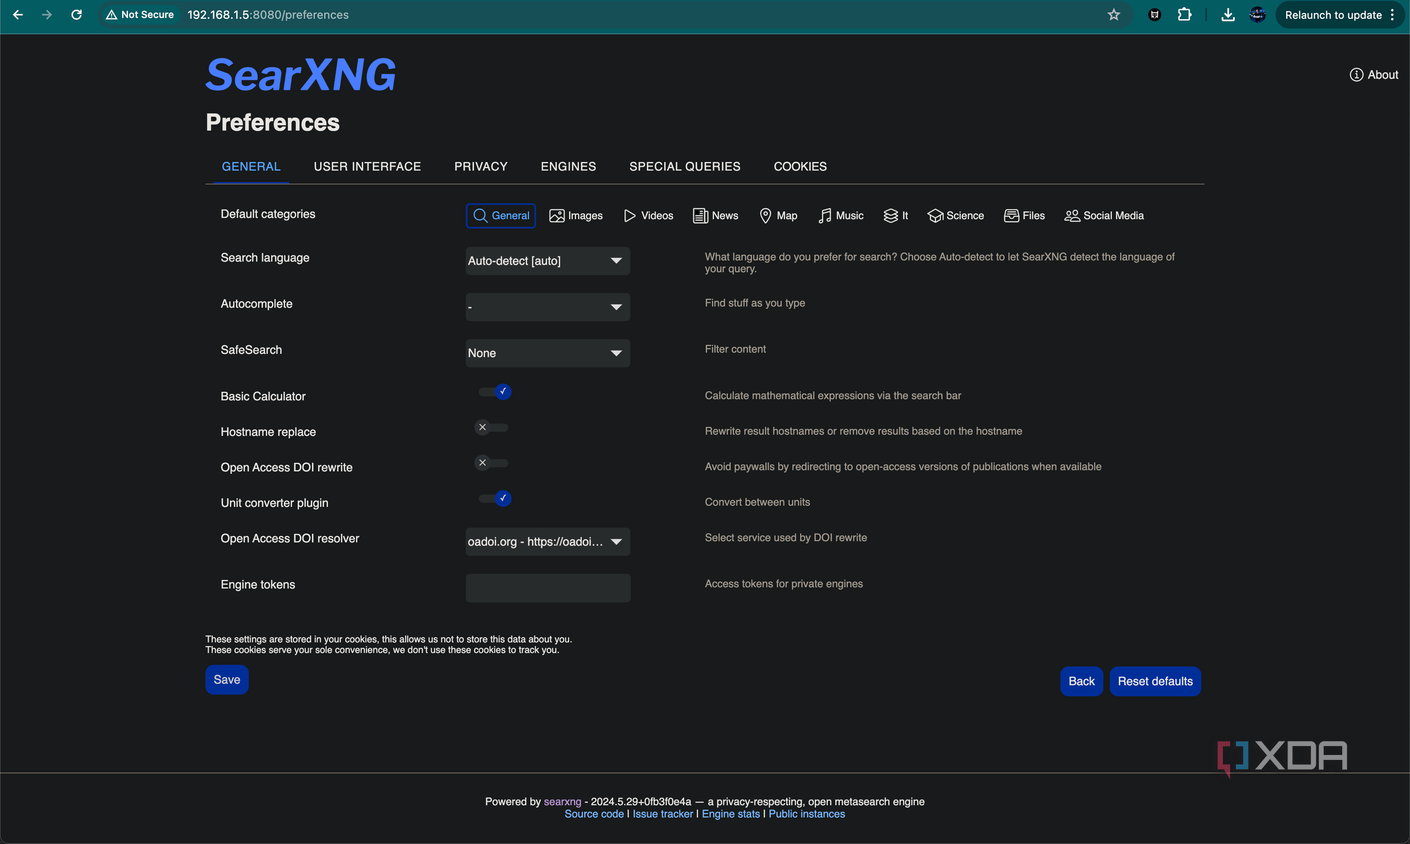Switch to the Privacy tab

point(481,167)
